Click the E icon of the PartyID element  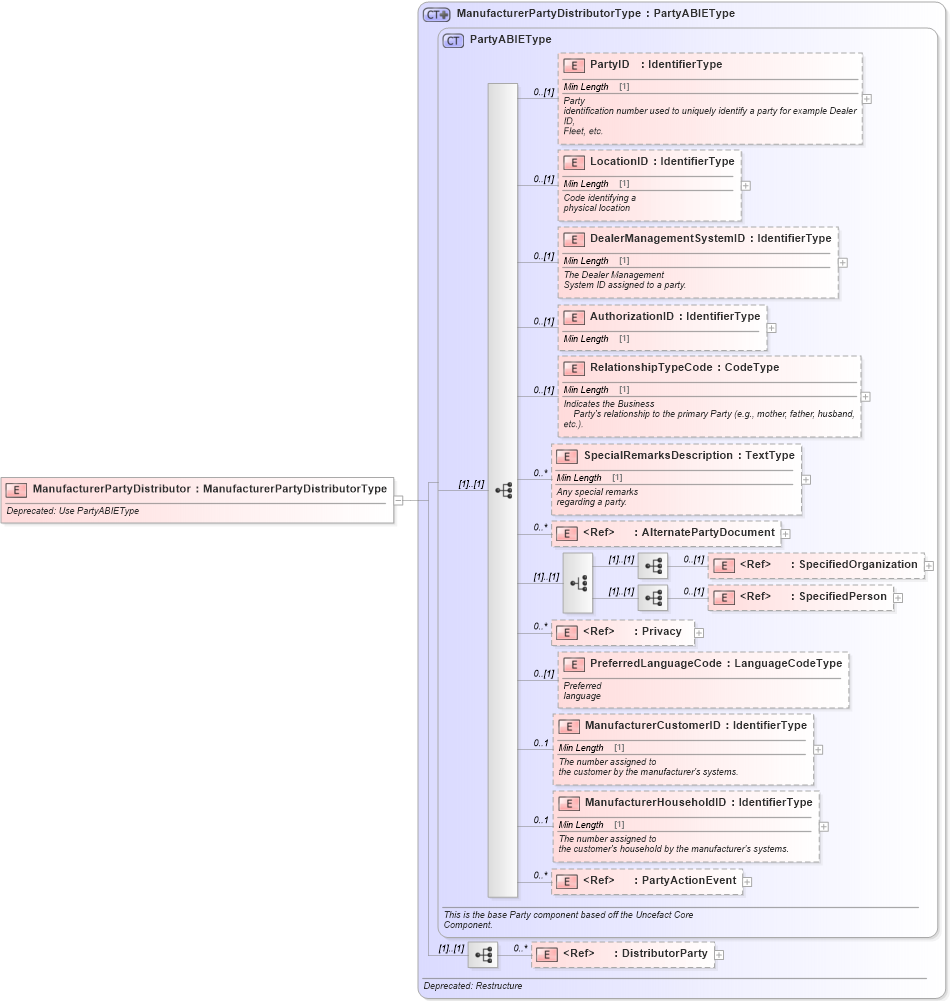click(575, 65)
